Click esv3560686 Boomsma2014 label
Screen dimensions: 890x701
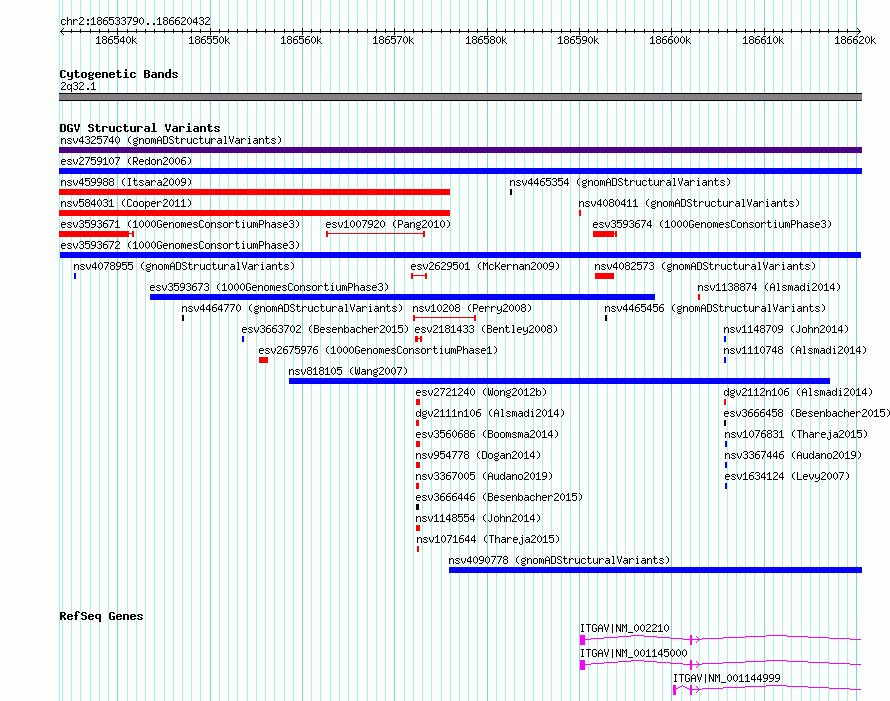point(487,434)
